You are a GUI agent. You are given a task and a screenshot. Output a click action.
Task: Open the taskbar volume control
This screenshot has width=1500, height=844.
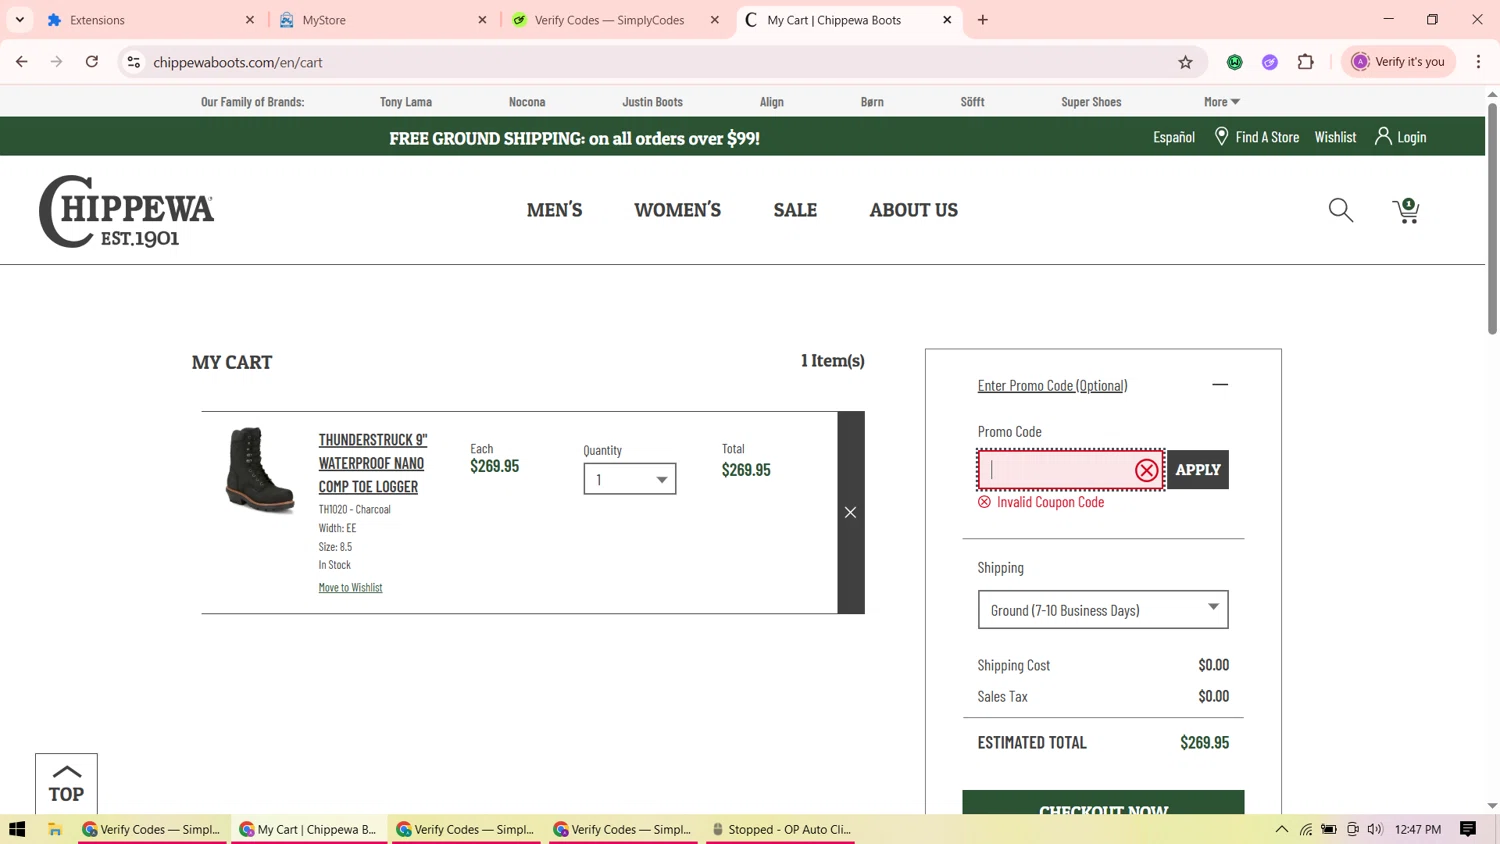pos(1375,829)
